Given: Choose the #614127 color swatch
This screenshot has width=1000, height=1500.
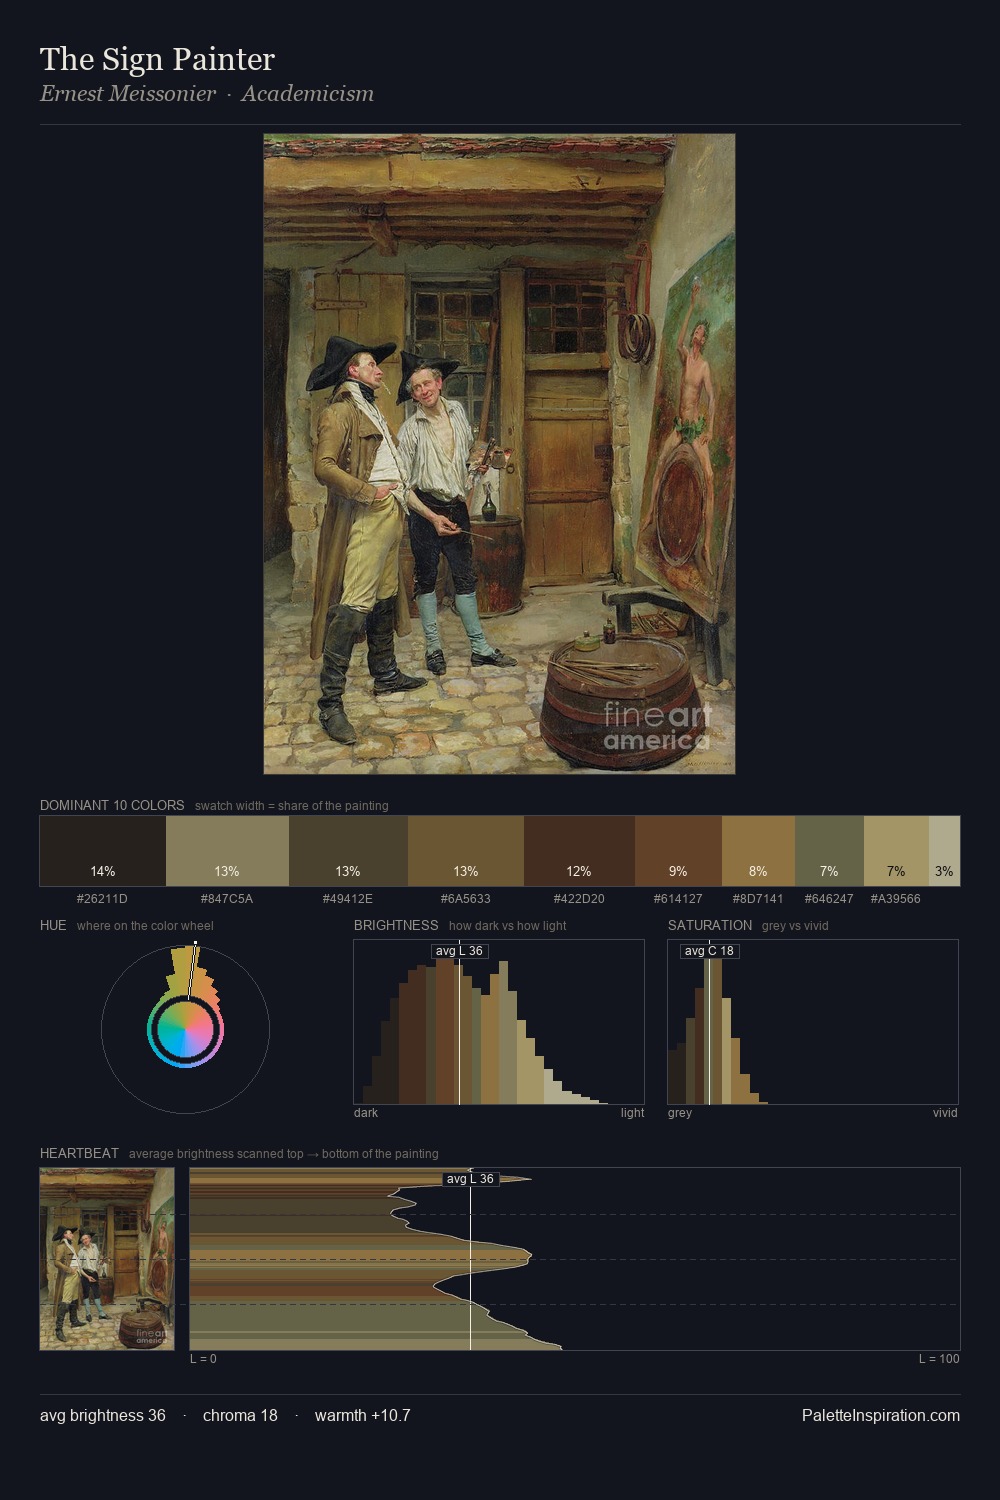Looking at the screenshot, I should pos(678,851).
